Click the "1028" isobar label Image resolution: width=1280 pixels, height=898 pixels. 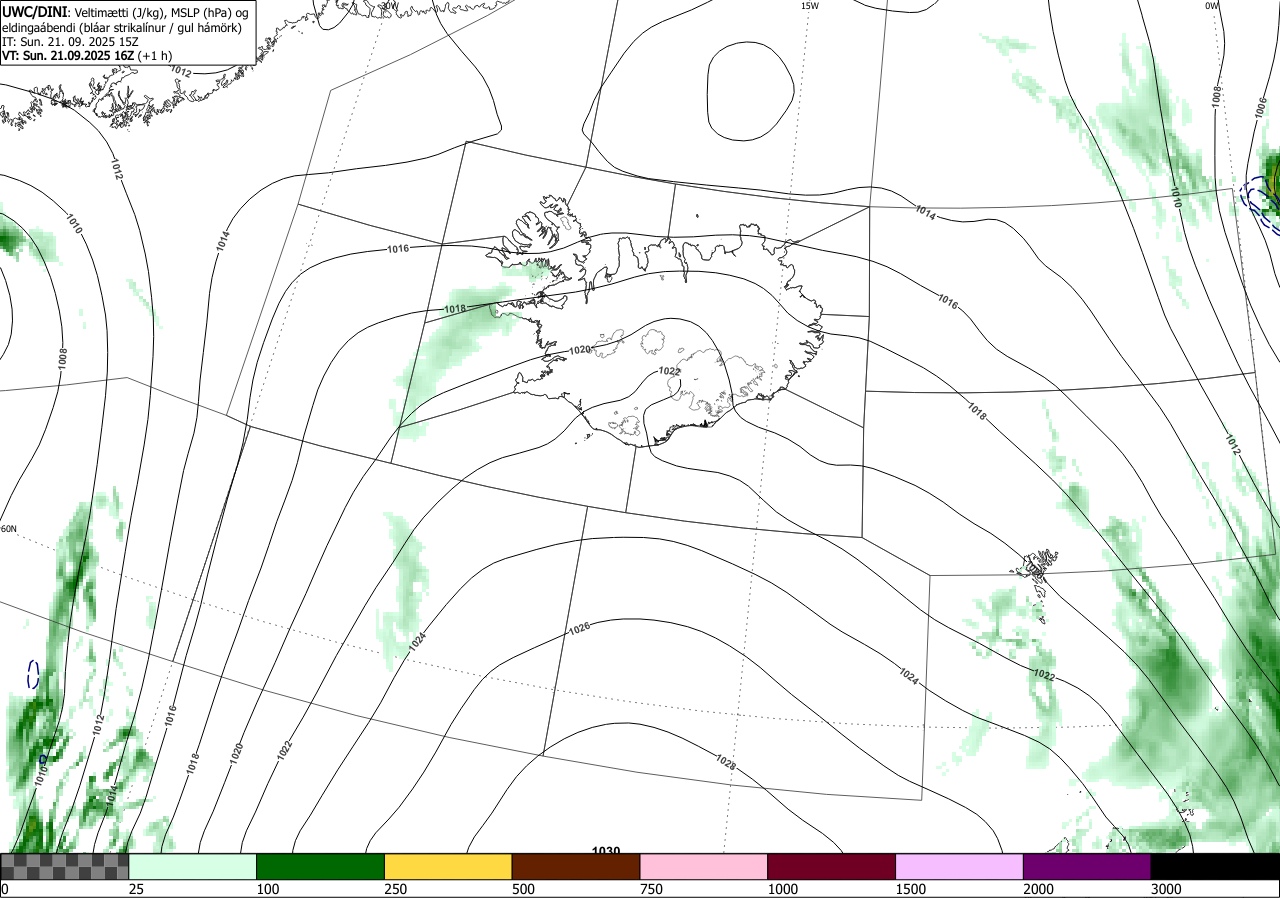pyautogui.click(x=726, y=762)
